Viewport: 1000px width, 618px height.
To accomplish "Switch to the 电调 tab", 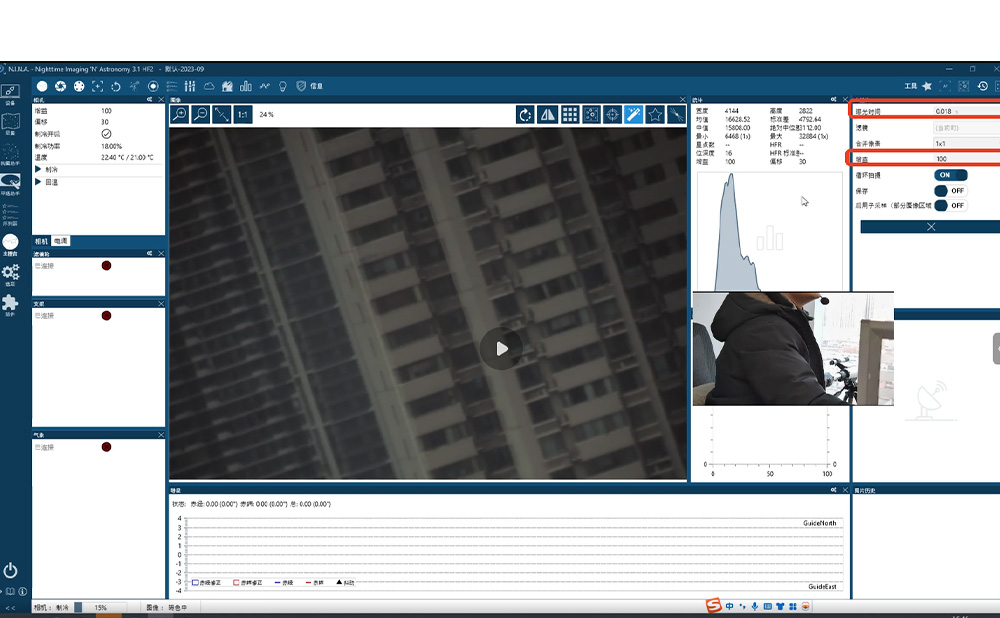I will coord(61,241).
